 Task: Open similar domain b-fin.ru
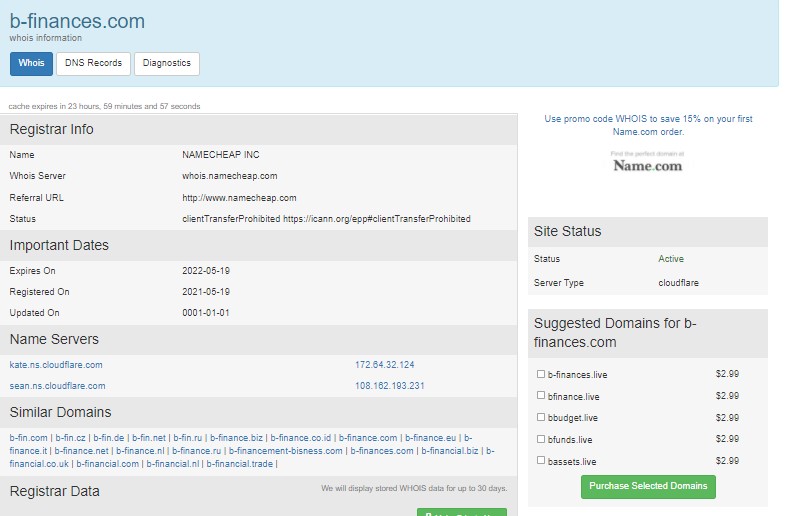[187, 438]
